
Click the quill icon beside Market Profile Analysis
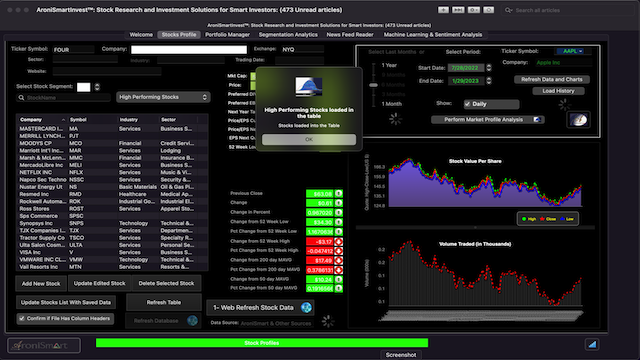point(578,120)
